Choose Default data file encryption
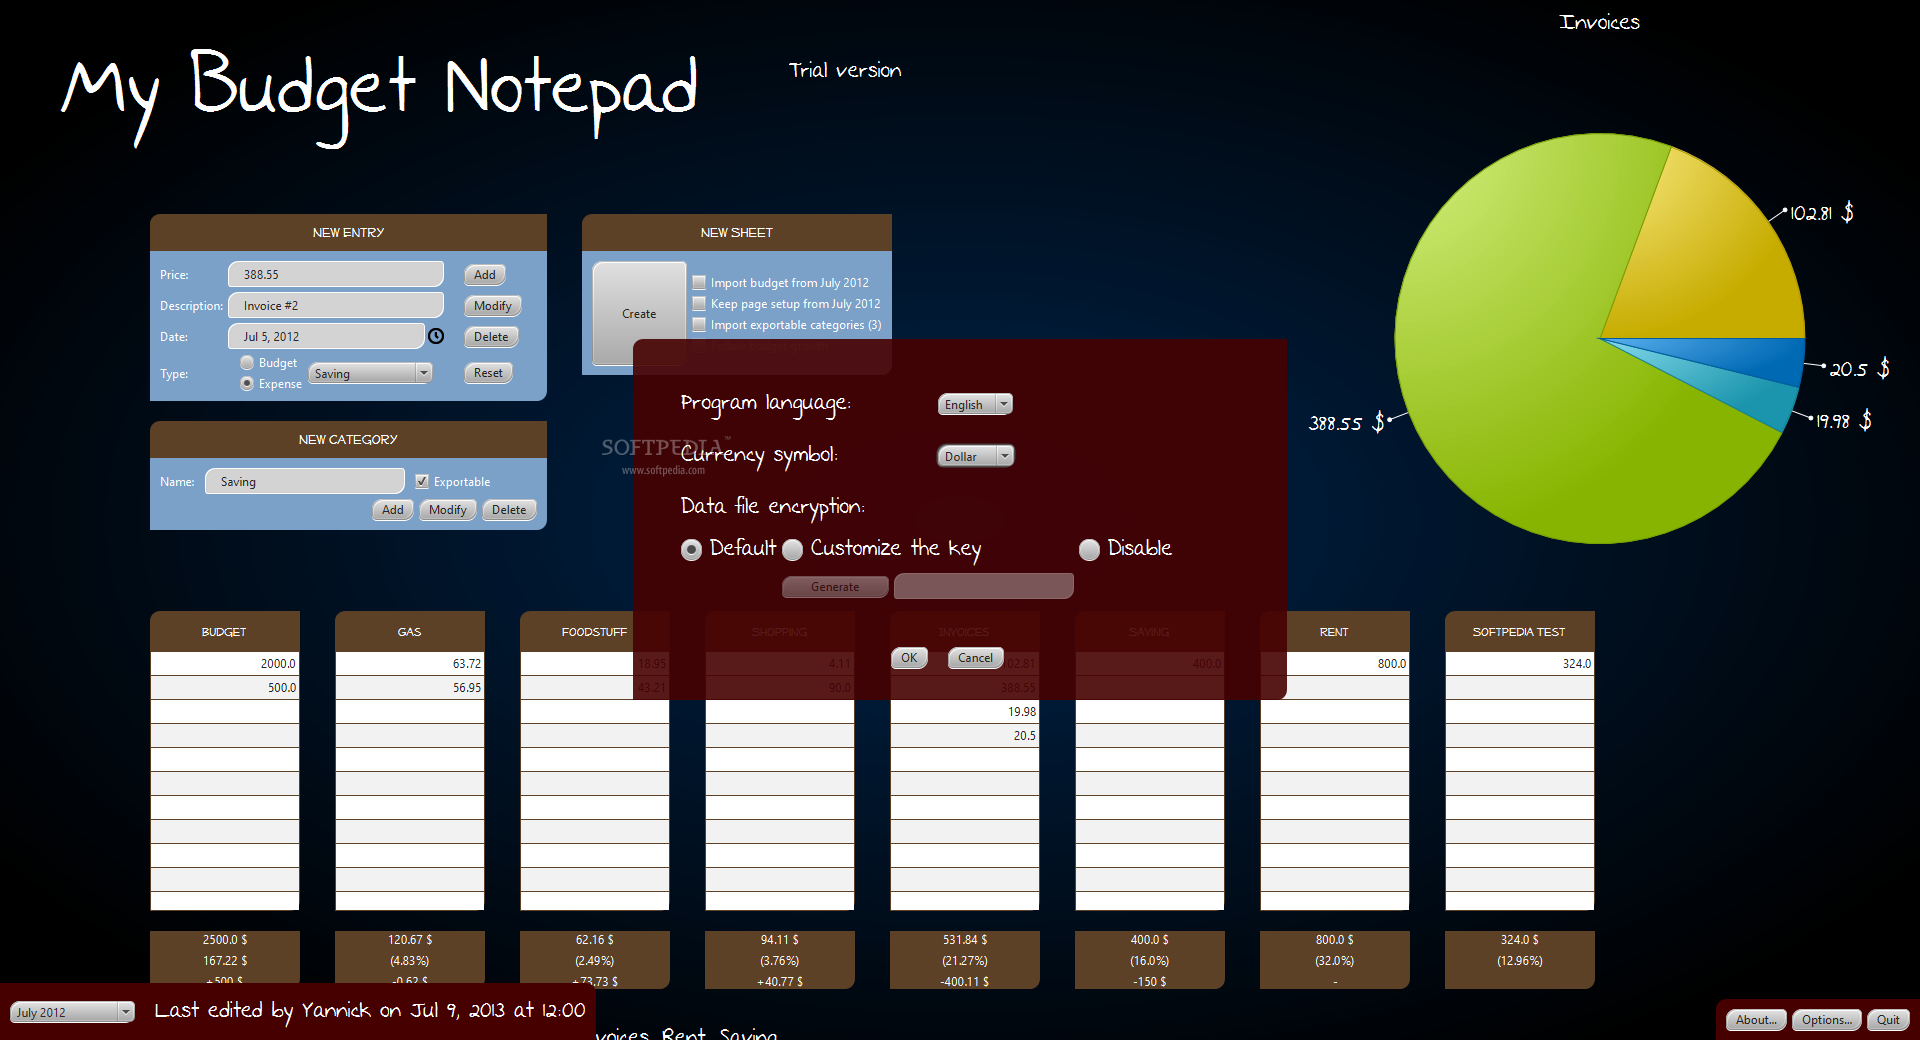Viewport: 1920px width, 1040px height. [x=691, y=550]
